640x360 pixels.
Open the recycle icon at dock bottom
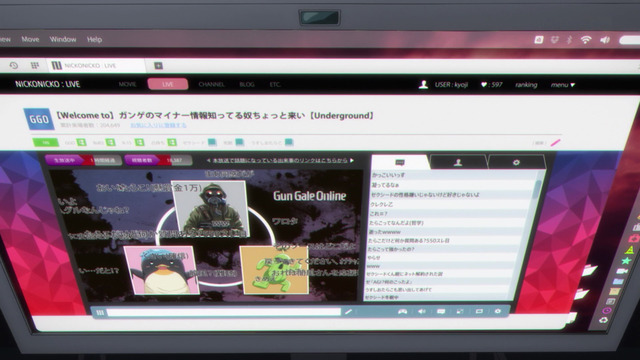coord(603,320)
